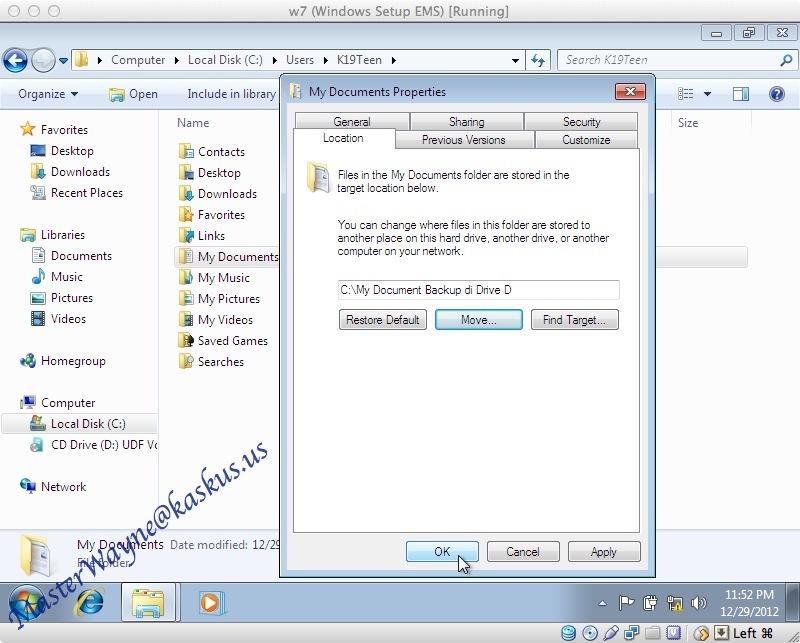Select Network in the navigation pane
The image size is (800, 643).
click(x=63, y=486)
